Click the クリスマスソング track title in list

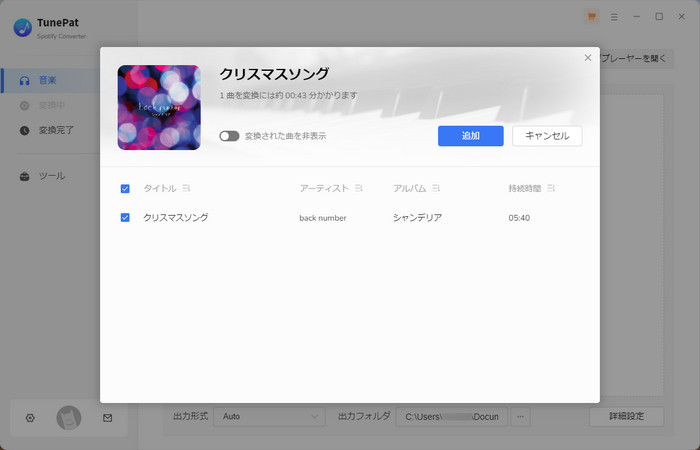175,217
